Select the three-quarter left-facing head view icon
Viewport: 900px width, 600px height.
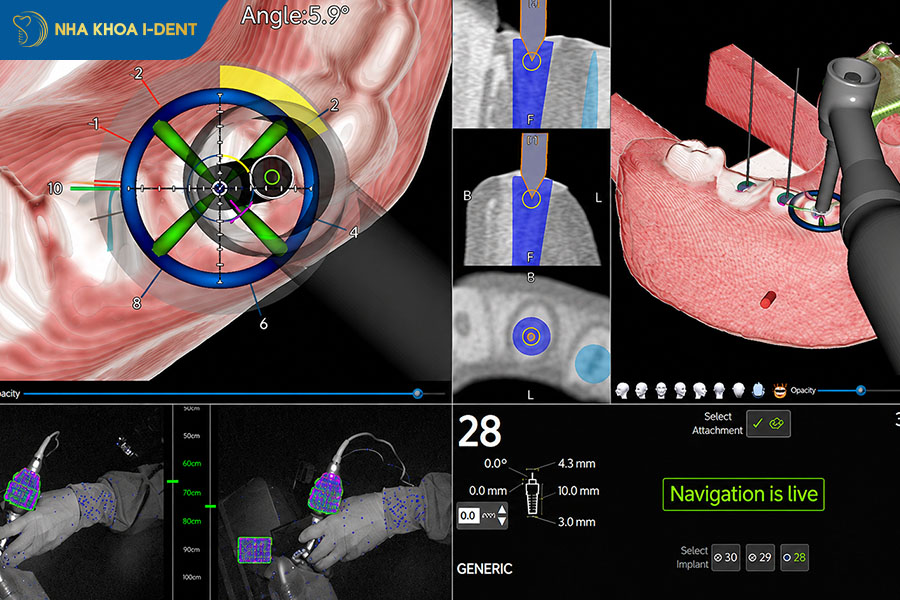pos(642,390)
